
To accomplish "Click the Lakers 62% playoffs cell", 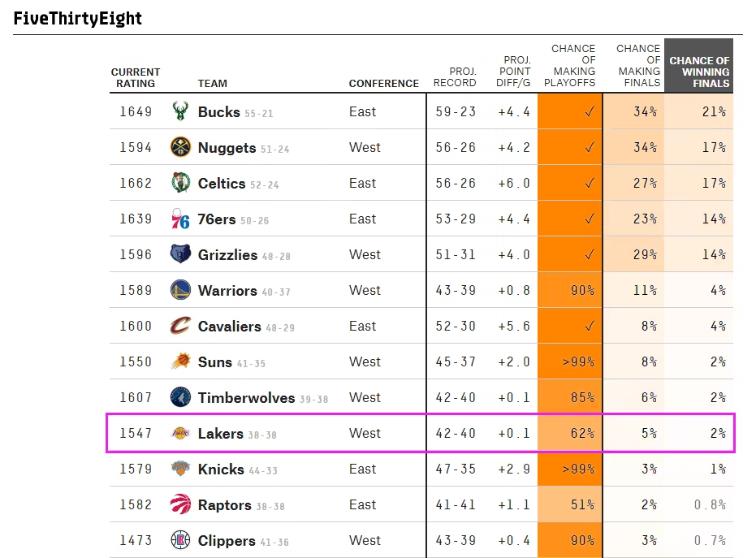I will [x=571, y=433].
